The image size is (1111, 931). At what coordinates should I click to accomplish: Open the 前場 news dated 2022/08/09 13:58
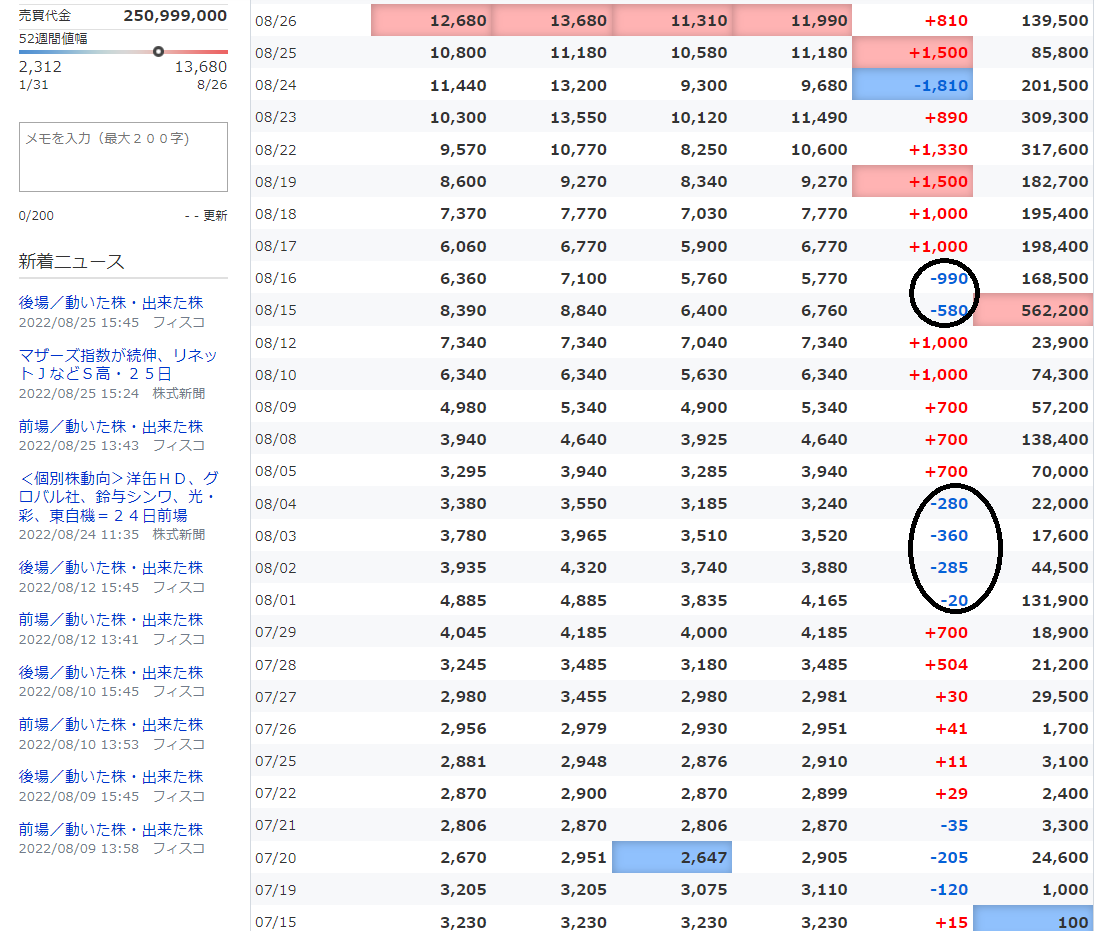(x=111, y=829)
